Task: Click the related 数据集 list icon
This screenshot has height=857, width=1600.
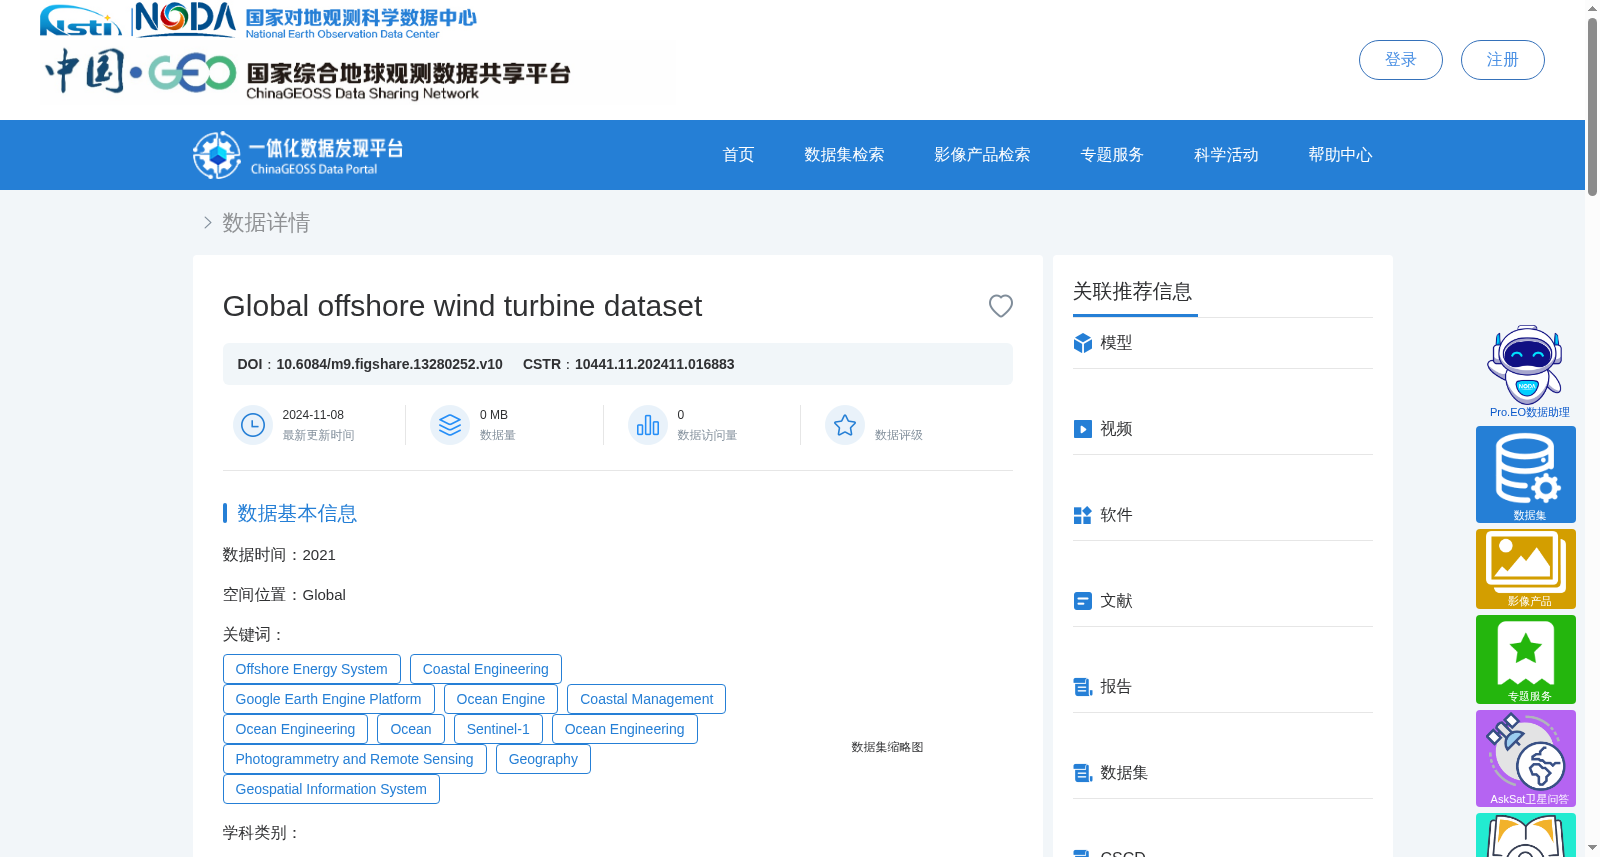Action: pyautogui.click(x=1082, y=773)
